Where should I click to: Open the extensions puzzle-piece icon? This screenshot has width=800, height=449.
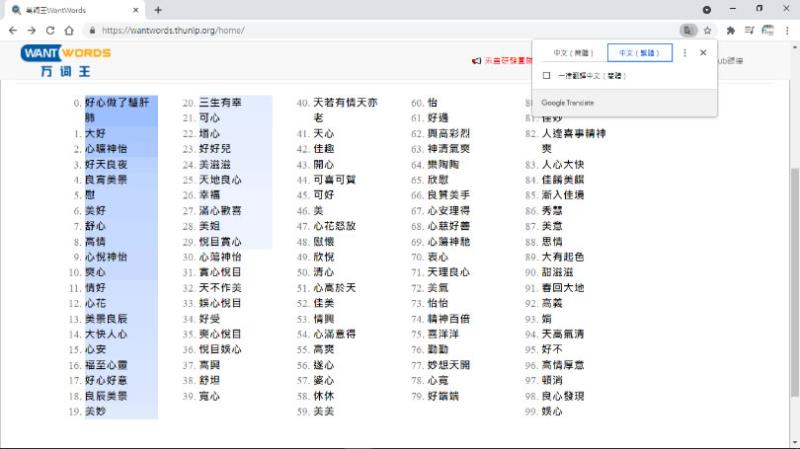pyautogui.click(x=731, y=31)
